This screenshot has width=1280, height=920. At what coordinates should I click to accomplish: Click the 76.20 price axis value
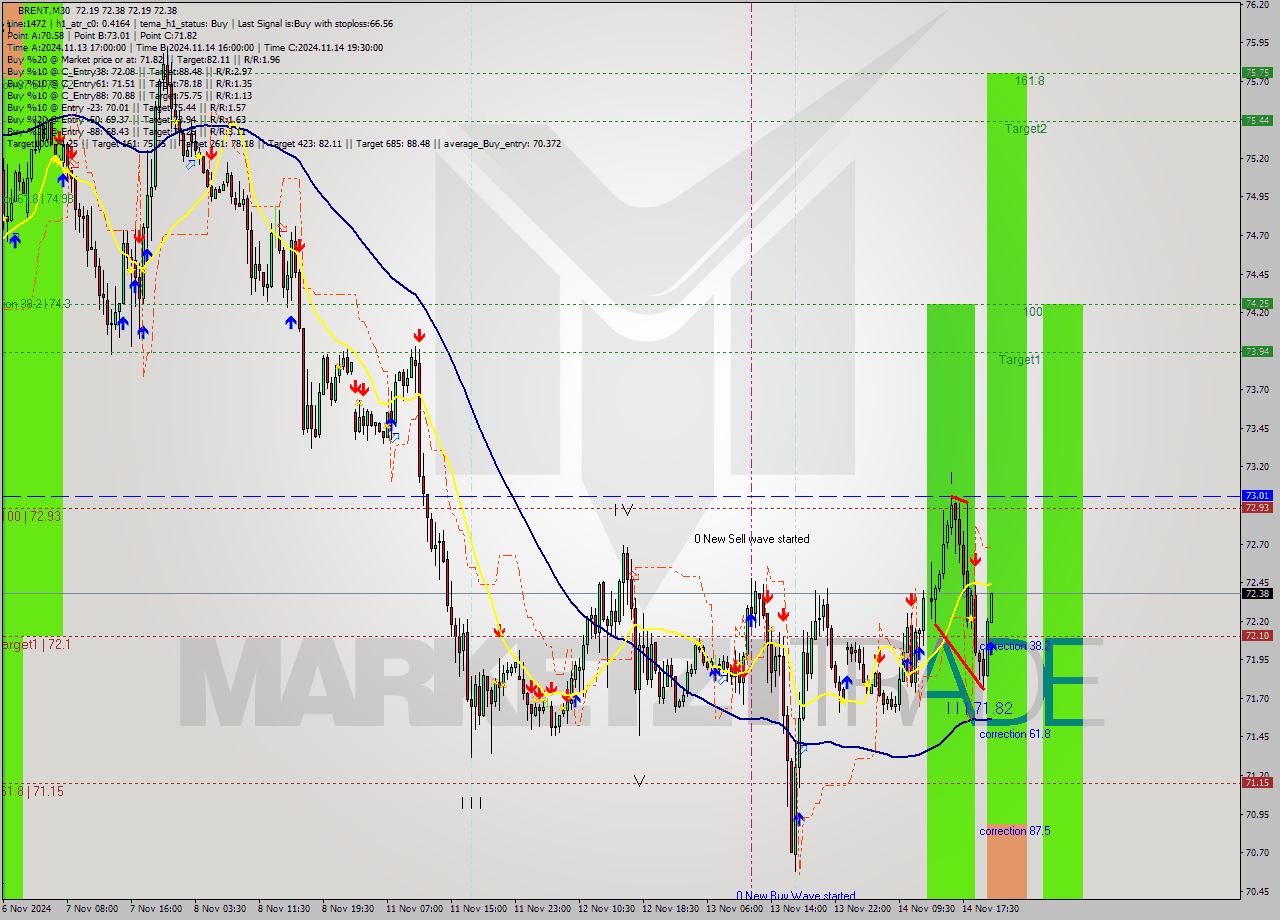pos(1257,5)
